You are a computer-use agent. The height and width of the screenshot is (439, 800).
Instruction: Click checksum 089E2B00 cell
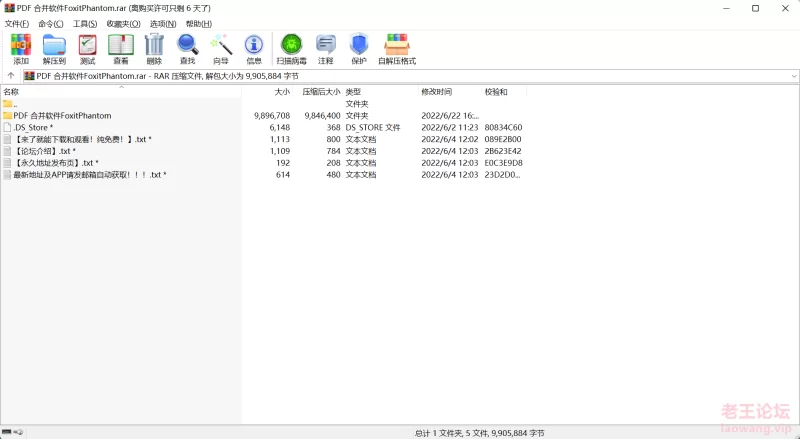click(503, 139)
